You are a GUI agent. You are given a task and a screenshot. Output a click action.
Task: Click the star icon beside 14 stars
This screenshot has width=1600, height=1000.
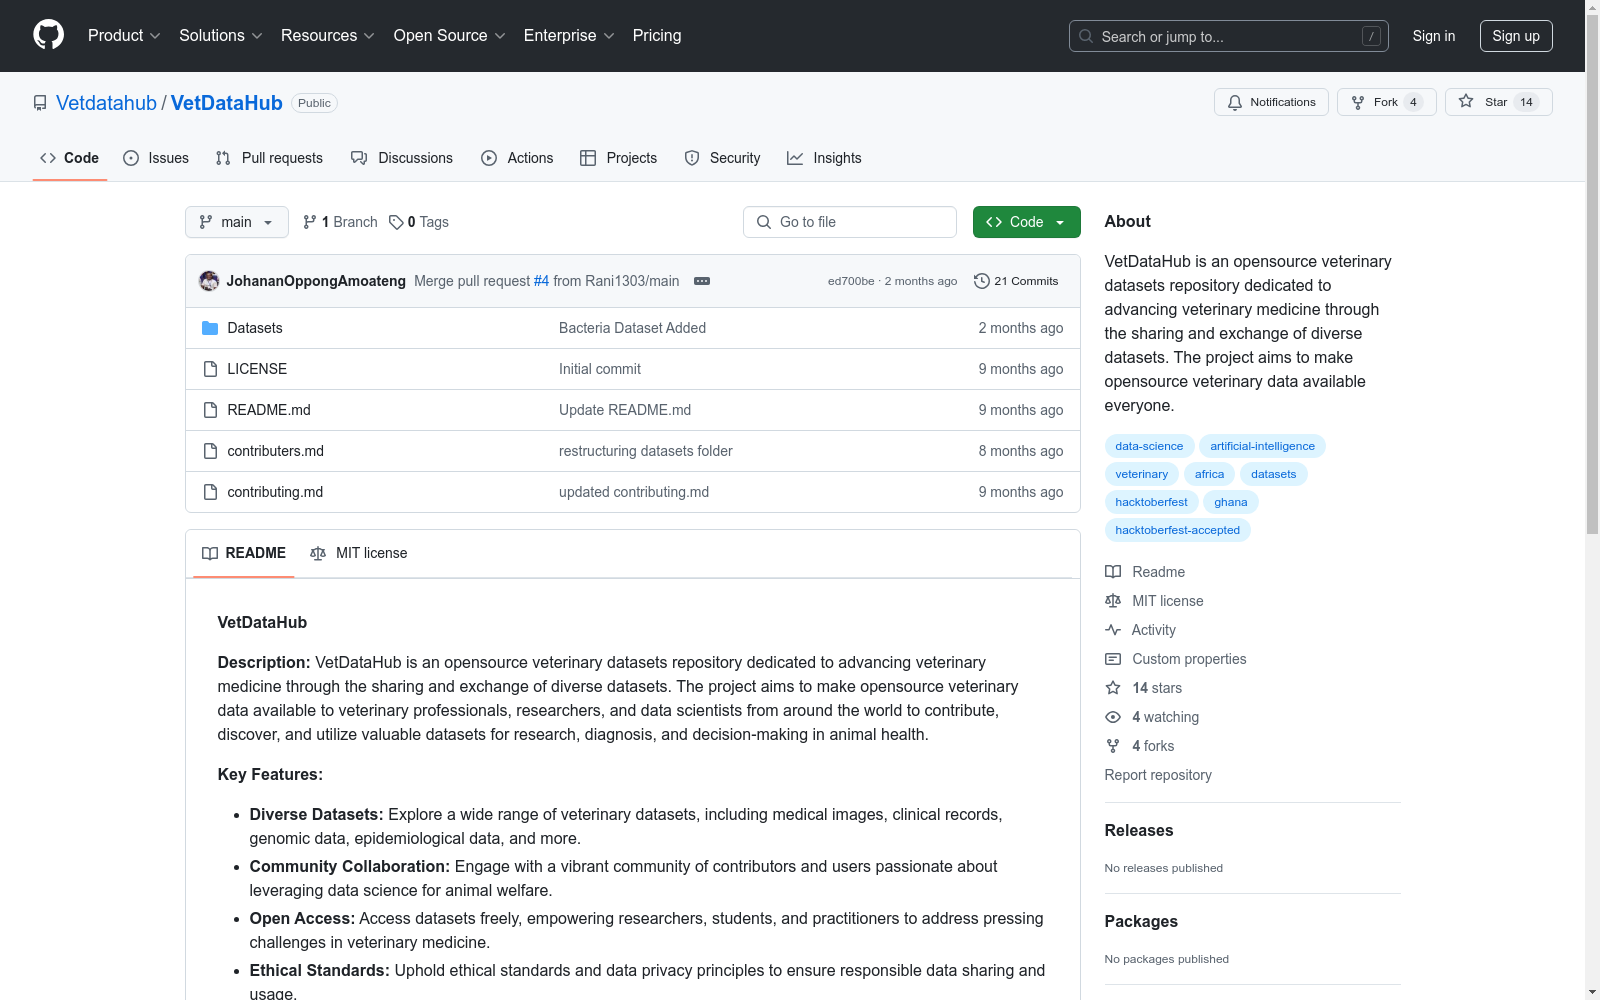1113,688
